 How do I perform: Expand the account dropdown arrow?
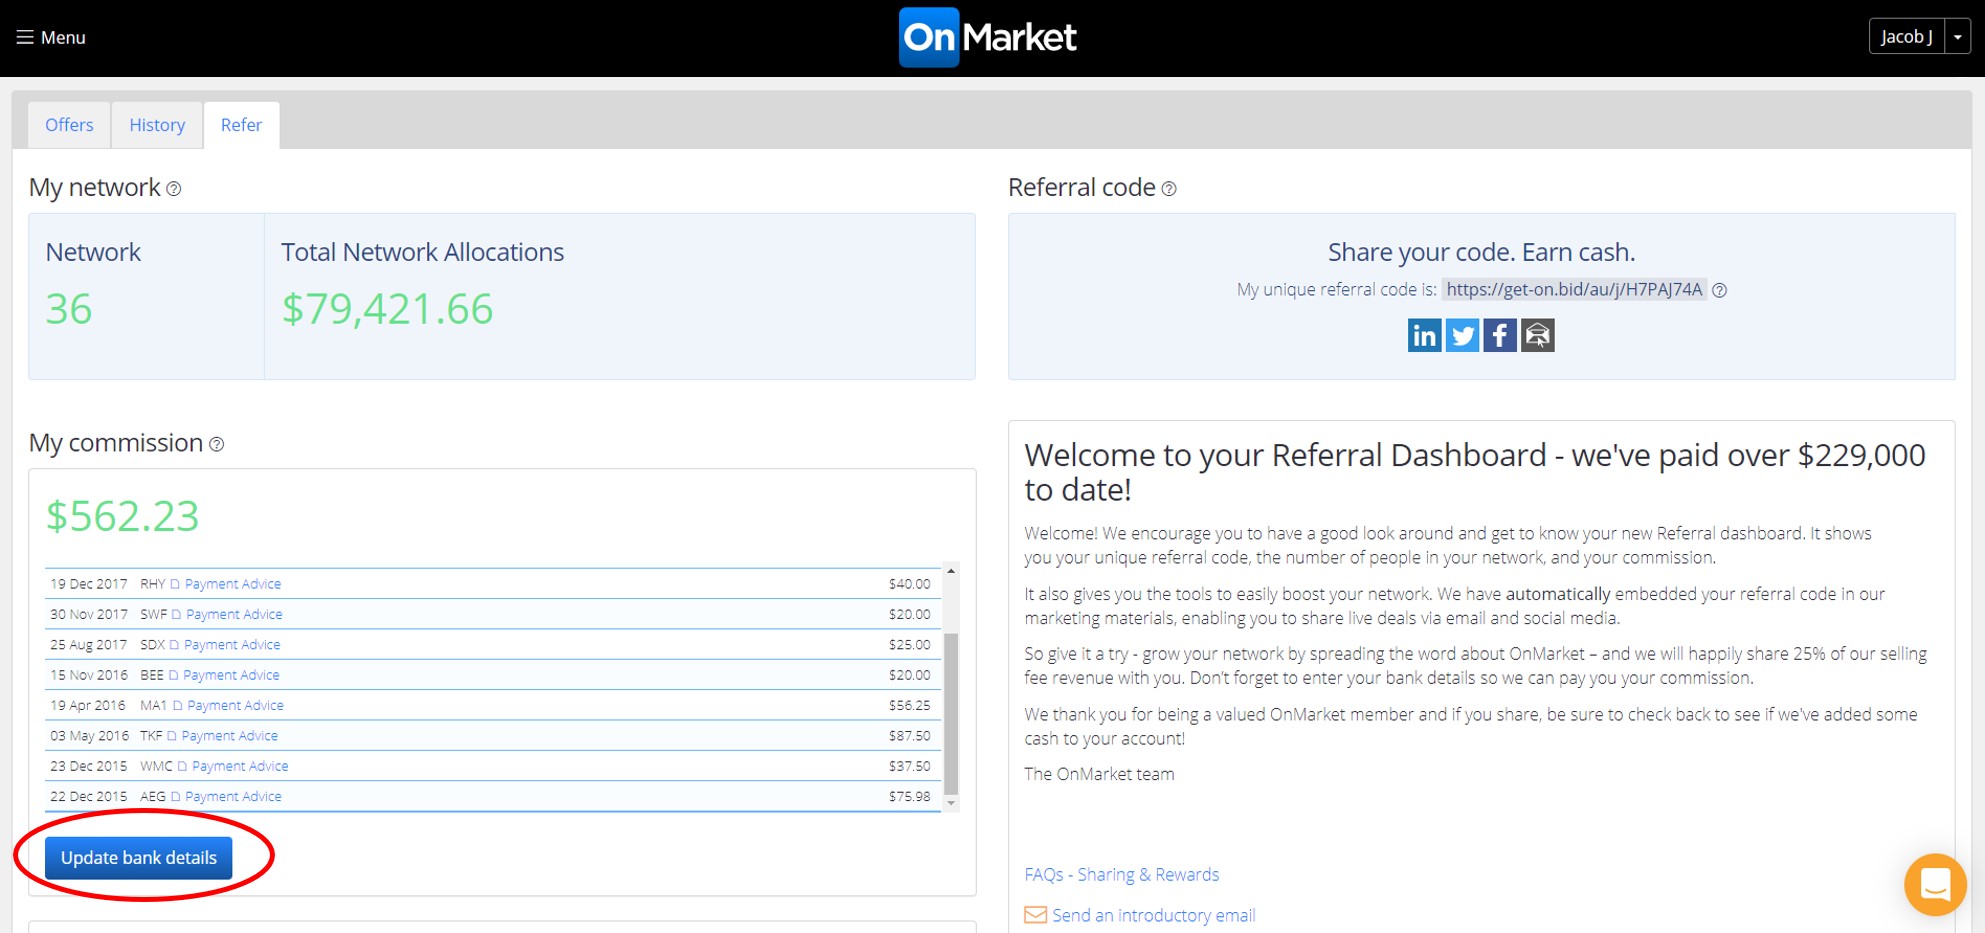coord(1957,36)
